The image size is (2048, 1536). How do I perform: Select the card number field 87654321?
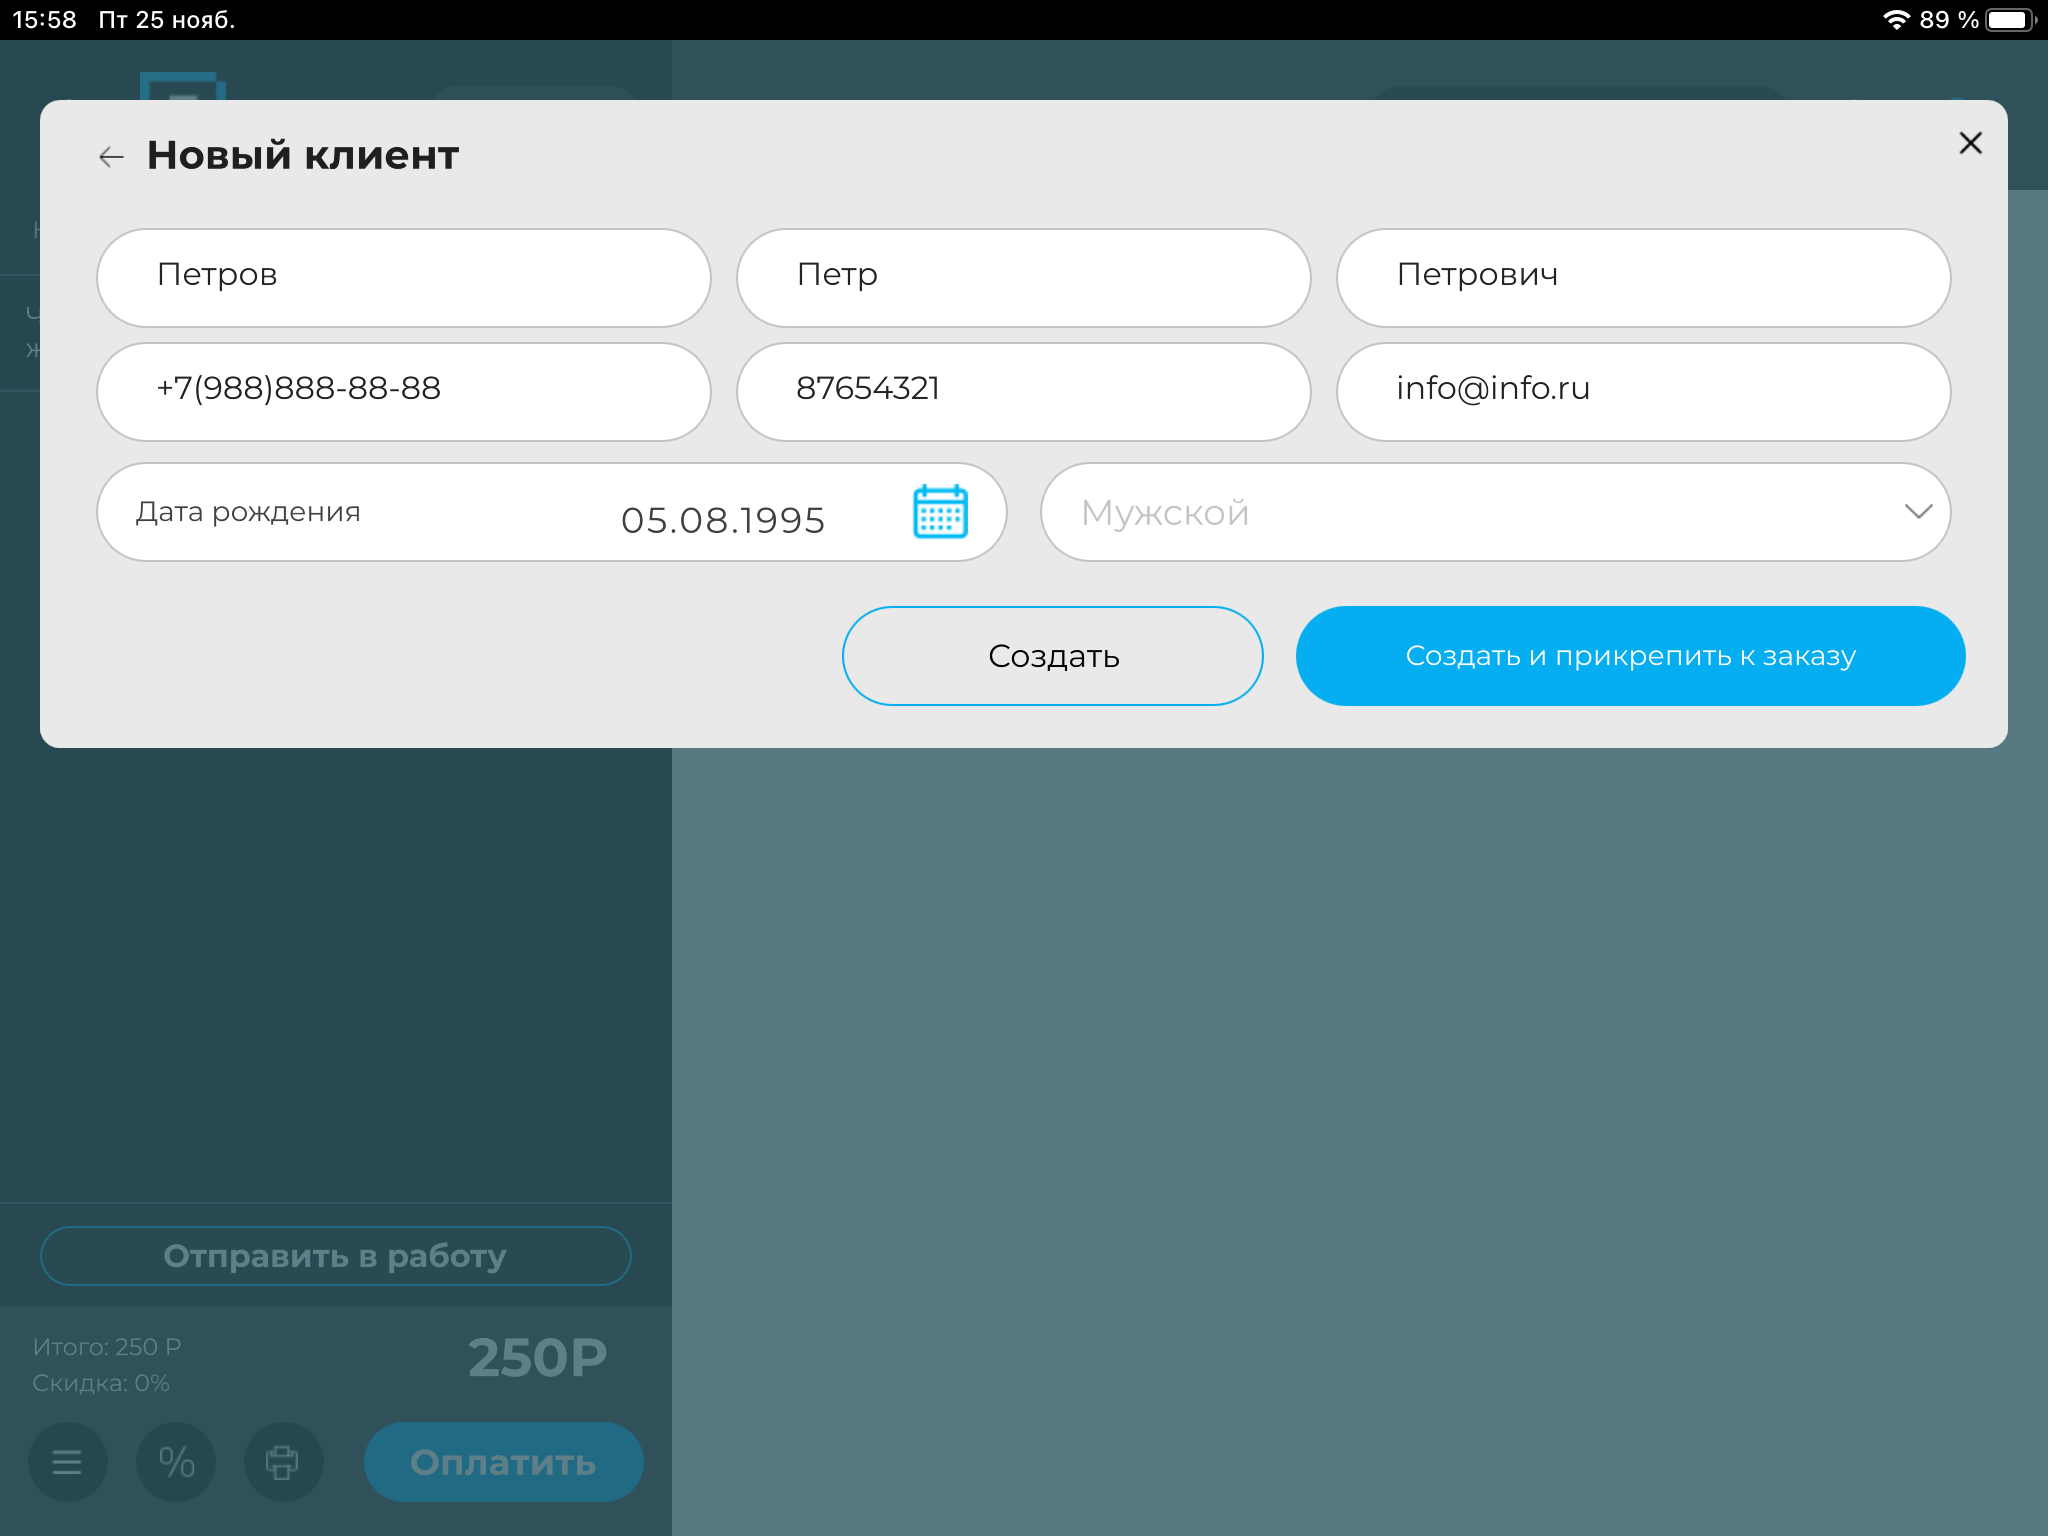click(x=1022, y=391)
